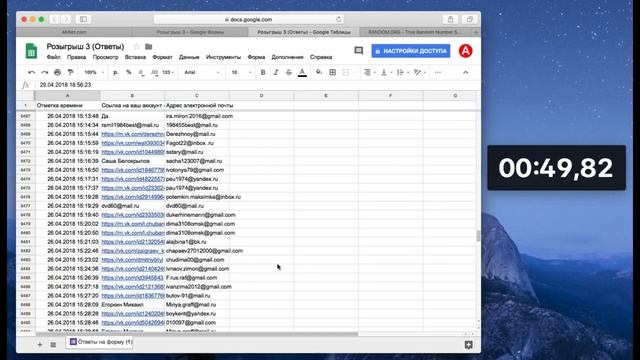The height and width of the screenshot is (360, 640).
Task: Select cell dvd60@mail.ru in column B
Action: 132,206
